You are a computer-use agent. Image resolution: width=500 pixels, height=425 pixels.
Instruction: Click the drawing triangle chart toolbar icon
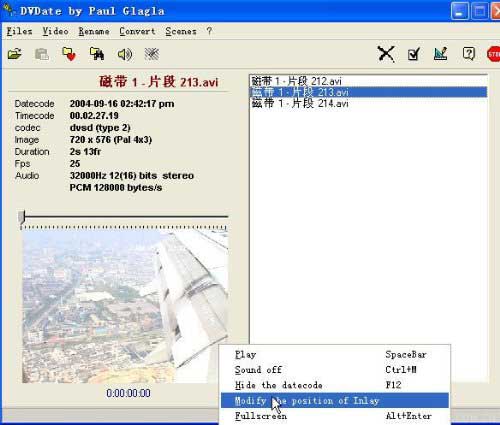(x=441, y=54)
